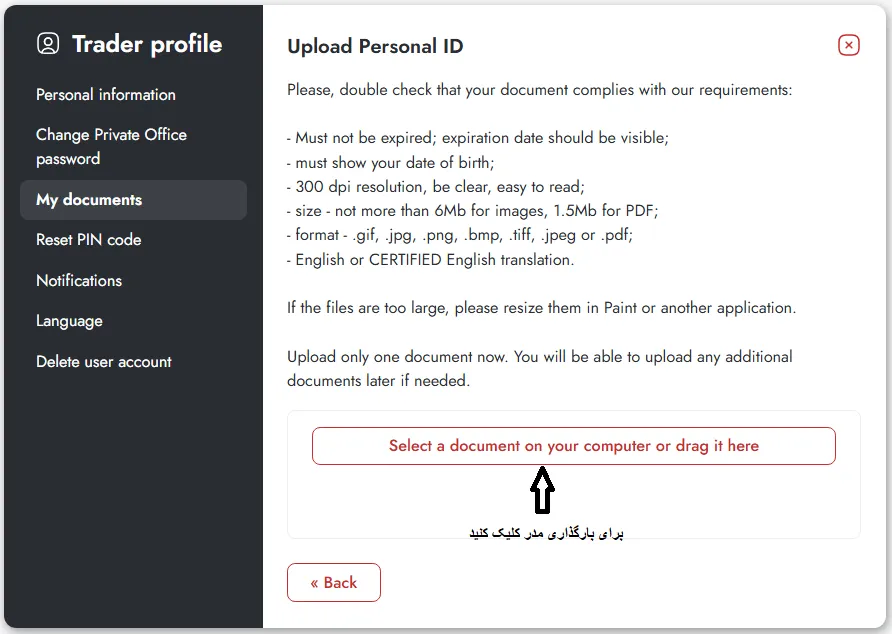Go to Change Private Office password
This screenshot has width=892, height=634.
pos(111,146)
